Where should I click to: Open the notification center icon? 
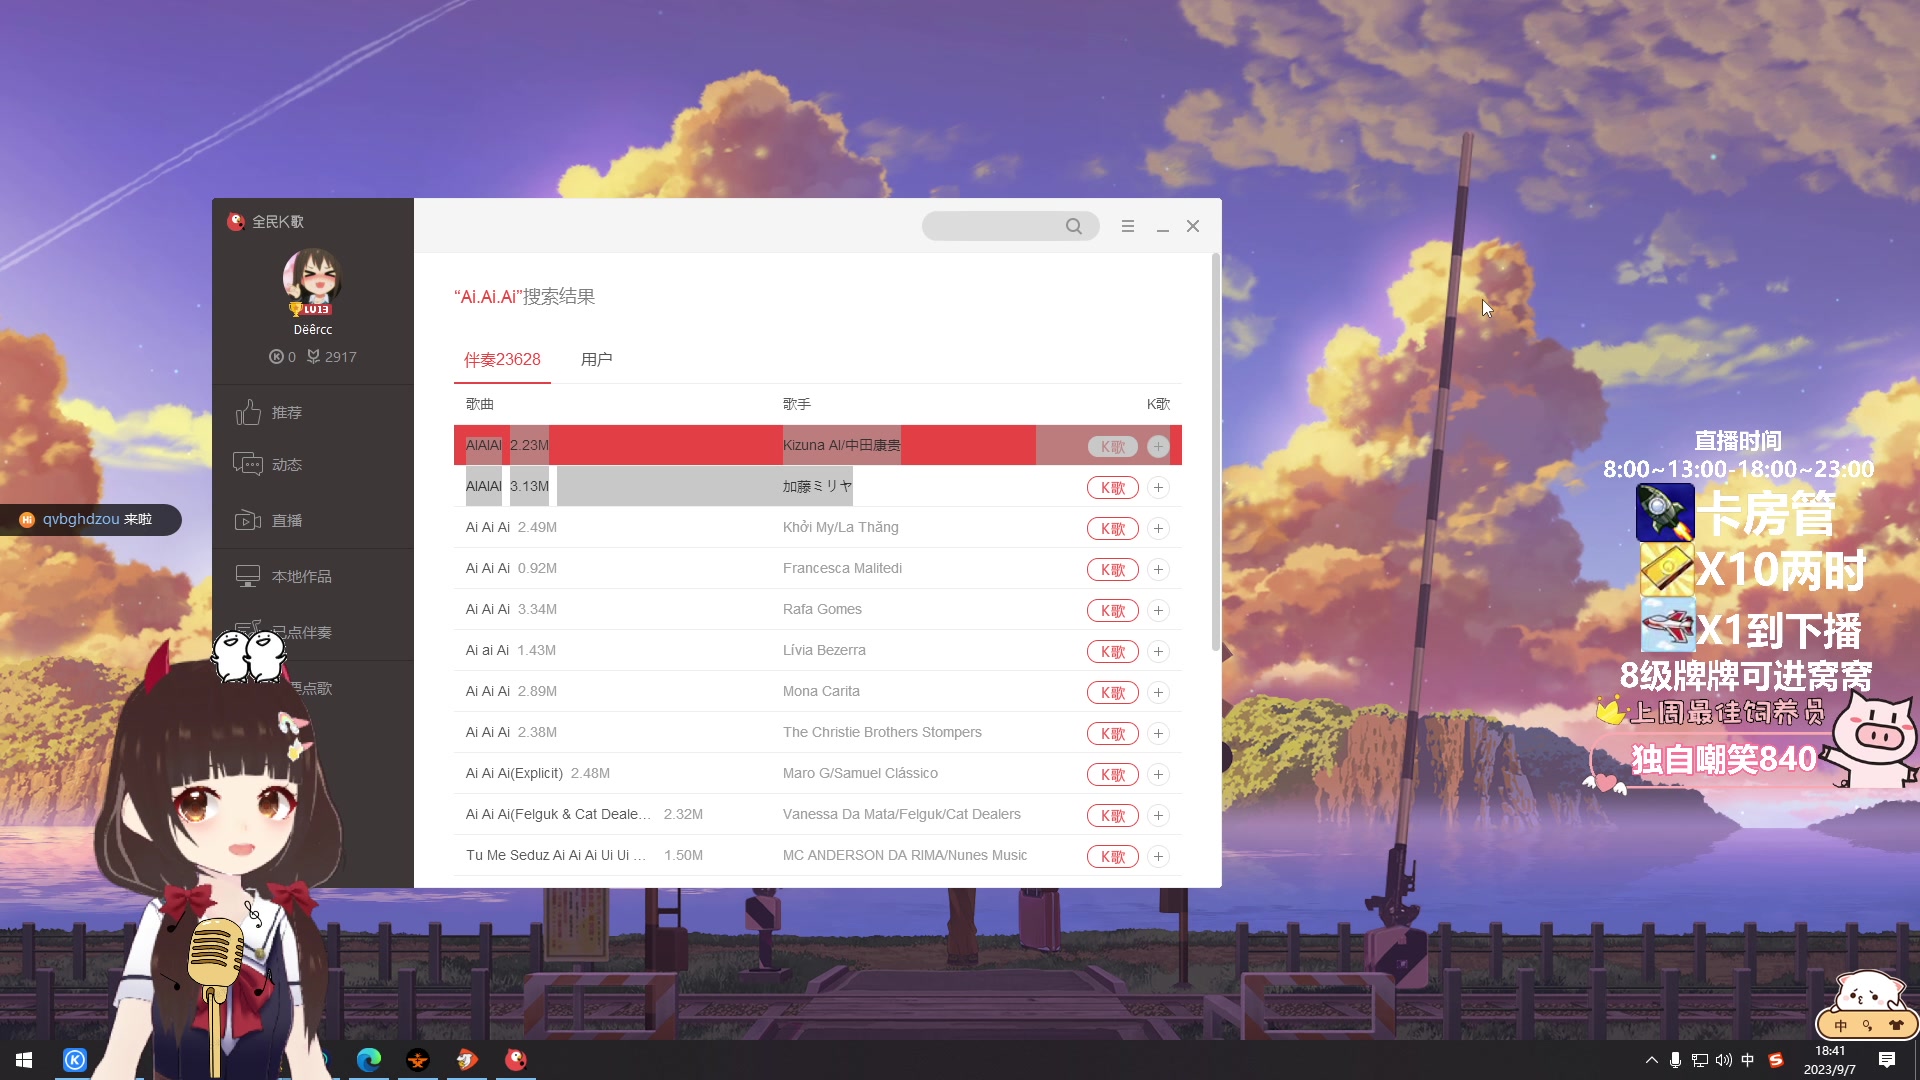pyautogui.click(x=1887, y=1060)
